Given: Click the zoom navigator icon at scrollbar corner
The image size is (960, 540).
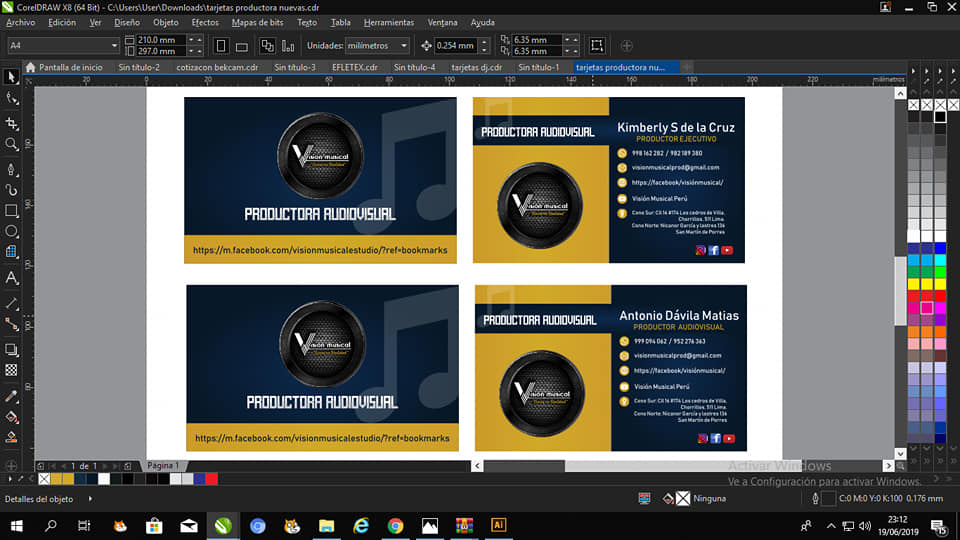Looking at the screenshot, I should (x=900, y=466).
